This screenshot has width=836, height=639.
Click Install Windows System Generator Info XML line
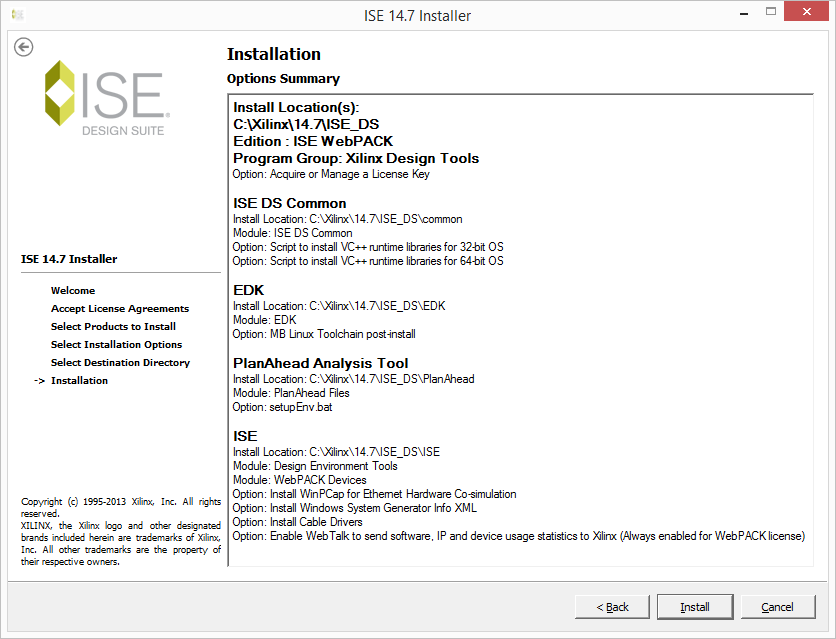(355, 508)
